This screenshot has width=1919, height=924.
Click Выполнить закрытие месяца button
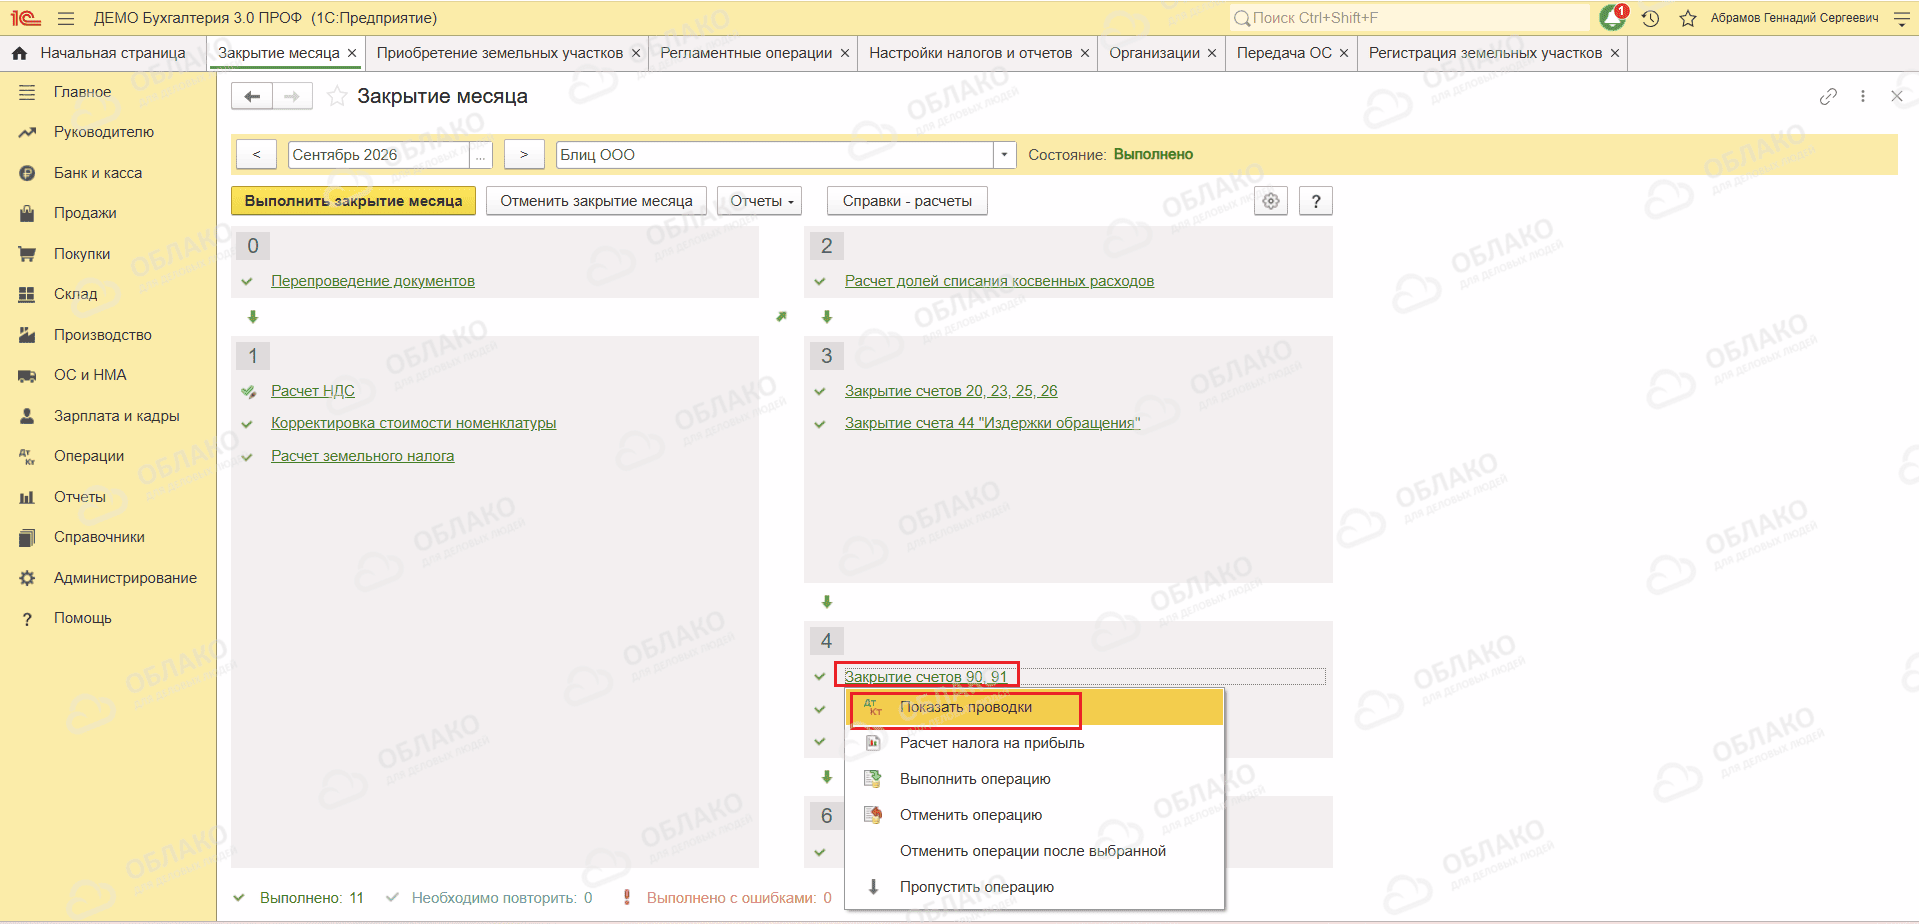[353, 201]
